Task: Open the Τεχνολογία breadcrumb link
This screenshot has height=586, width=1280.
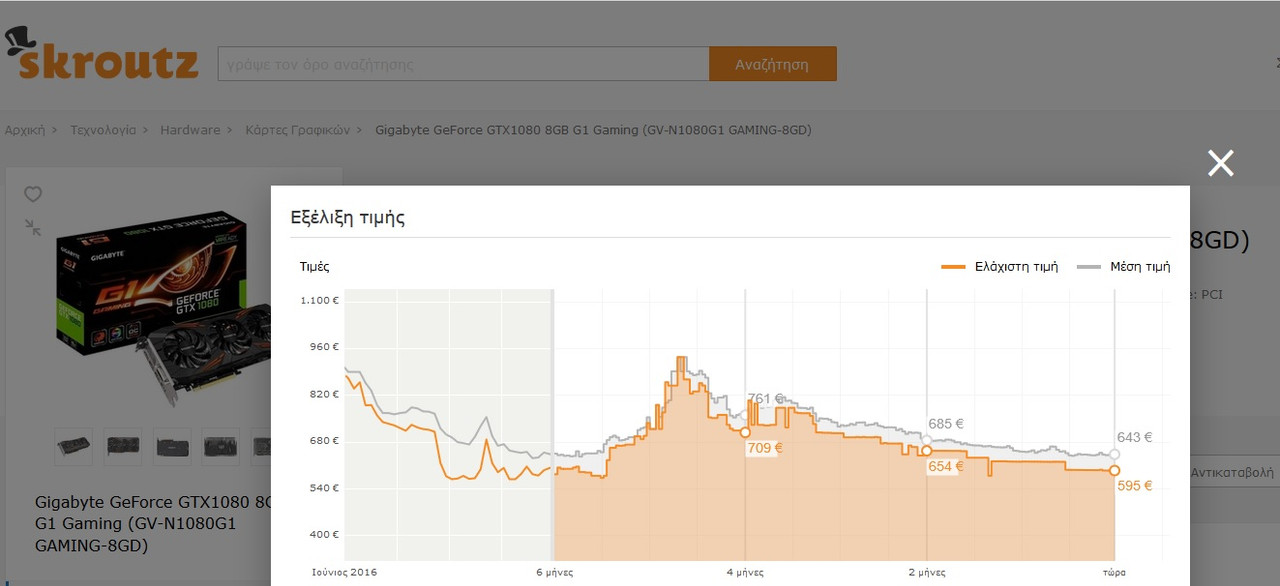Action: click(x=103, y=130)
